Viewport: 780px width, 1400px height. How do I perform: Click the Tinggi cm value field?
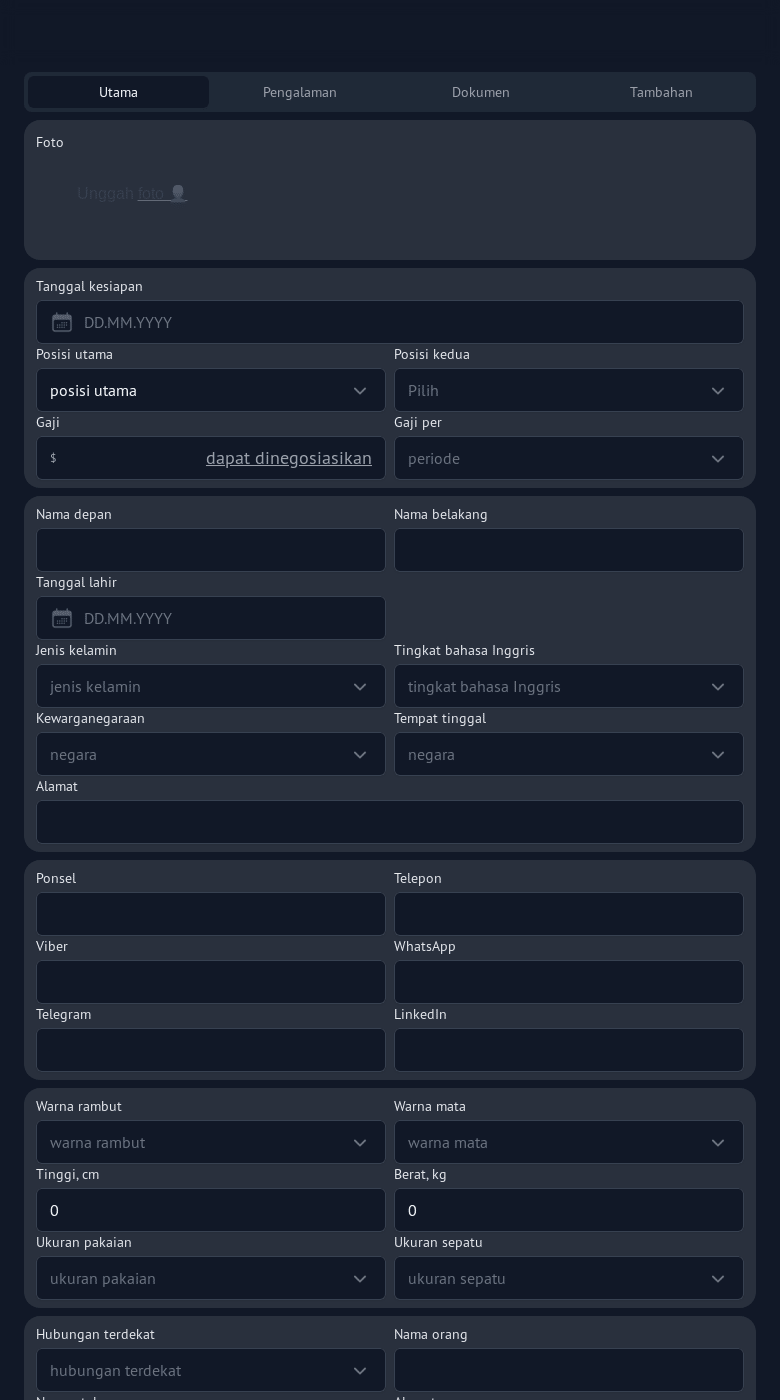[x=210, y=1210]
